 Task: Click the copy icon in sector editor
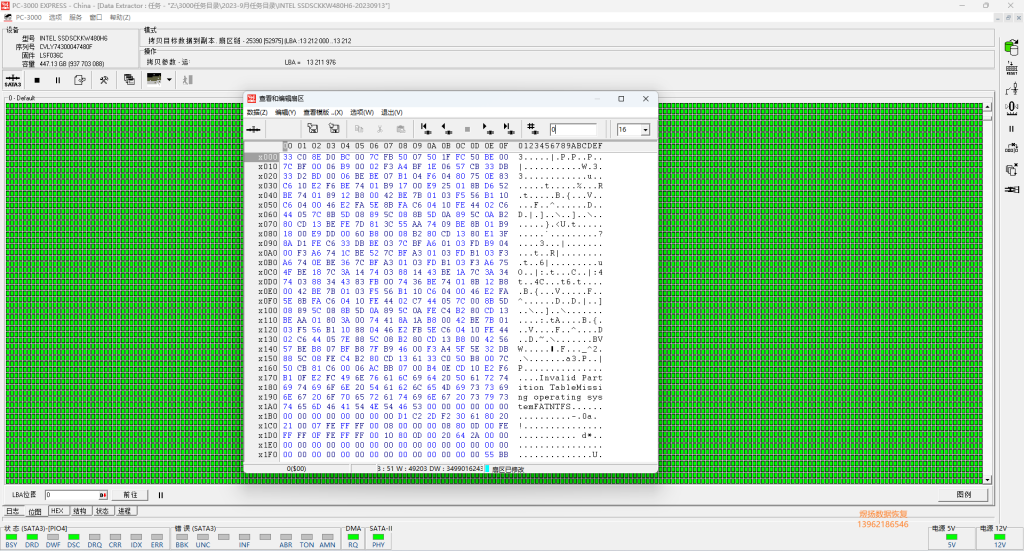359,129
